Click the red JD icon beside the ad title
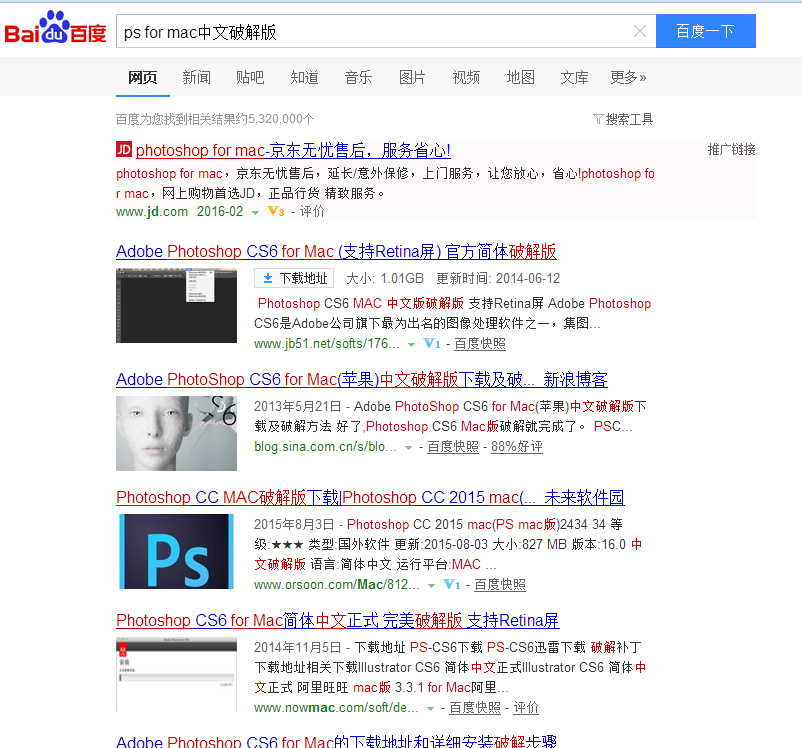802x748 pixels. pos(124,150)
